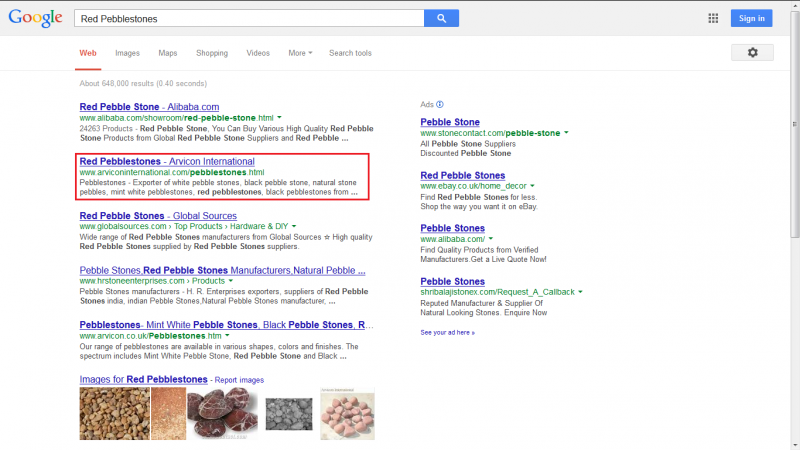Expand arrow beside arviconinternational.com URL

tap(271, 172)
